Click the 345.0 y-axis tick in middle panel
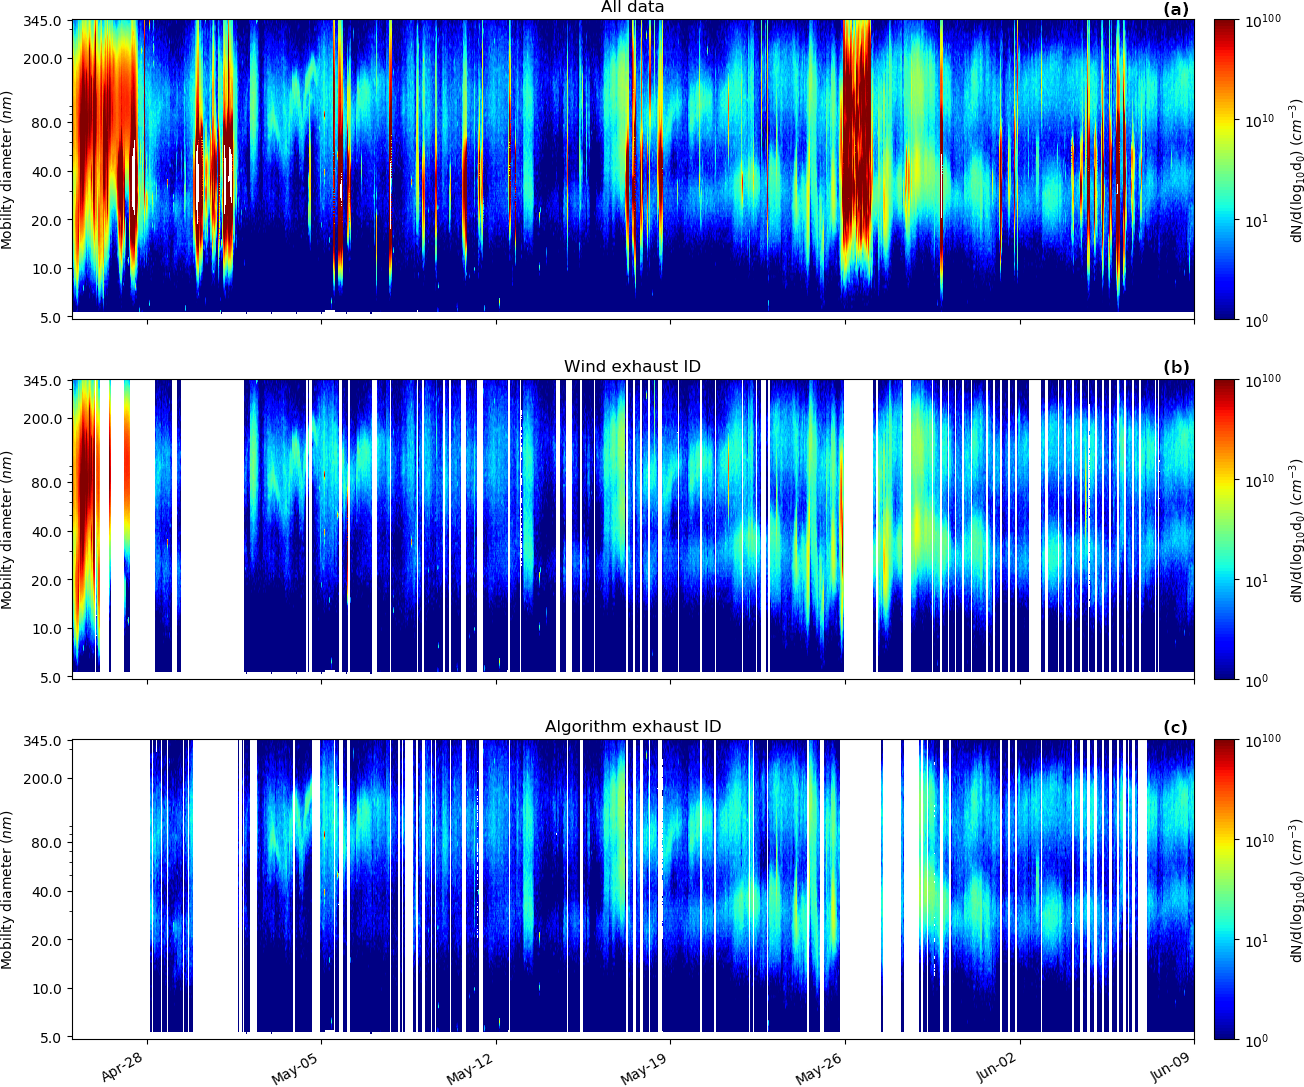The width and height of the screenshot is (1304, 1087). pyautogui.click(x=42, y=381)
